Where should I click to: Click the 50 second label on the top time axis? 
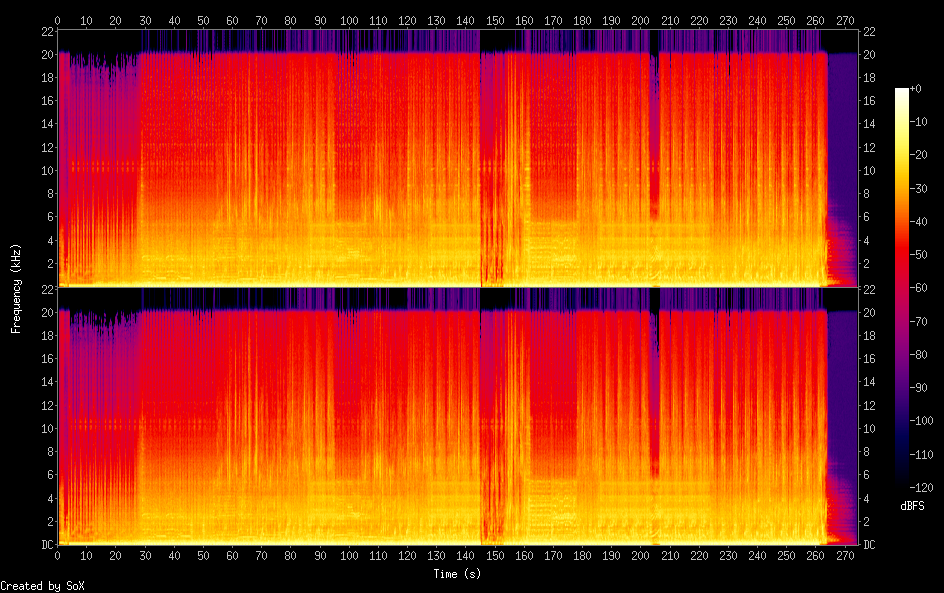[203, 20]
